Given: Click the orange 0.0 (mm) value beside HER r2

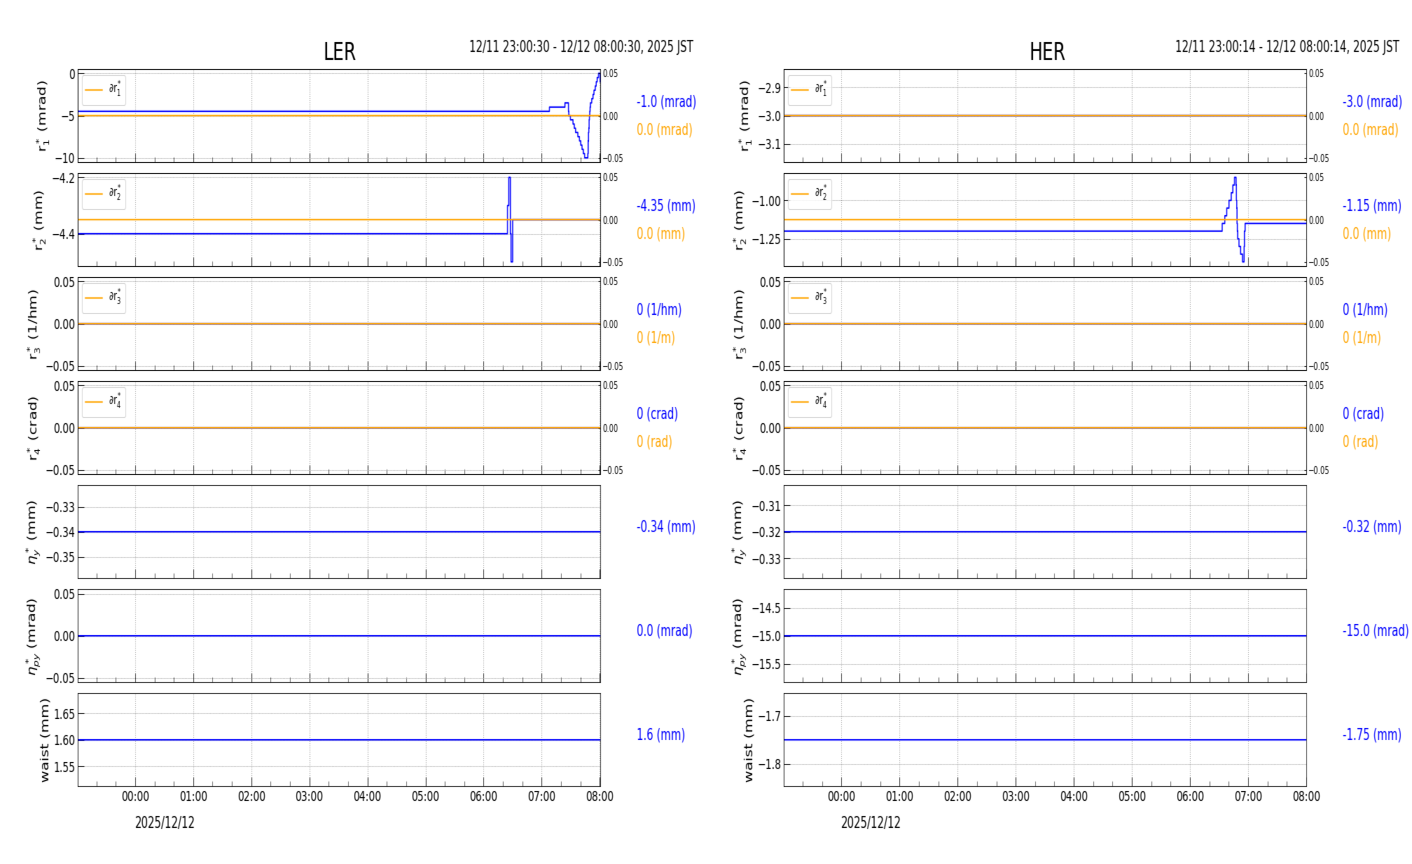Looking at the screenshot, I should (x=1367, y=234).
